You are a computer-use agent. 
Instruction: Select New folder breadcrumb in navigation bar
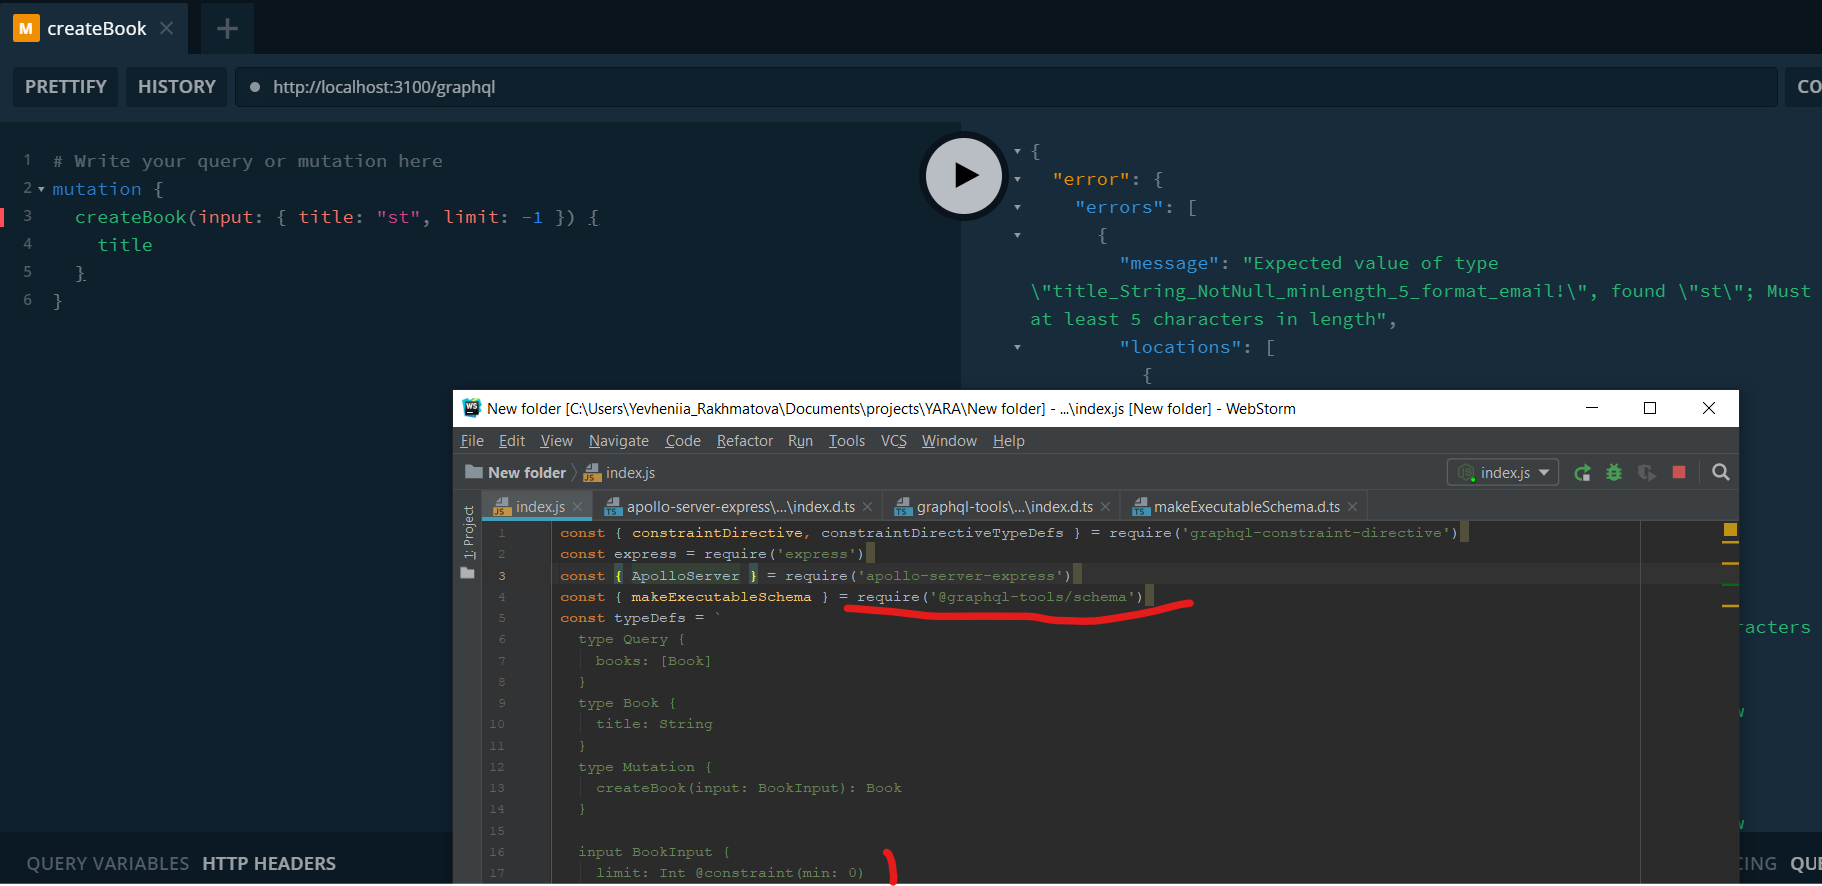pyautogui.click(x=515, y=472)
